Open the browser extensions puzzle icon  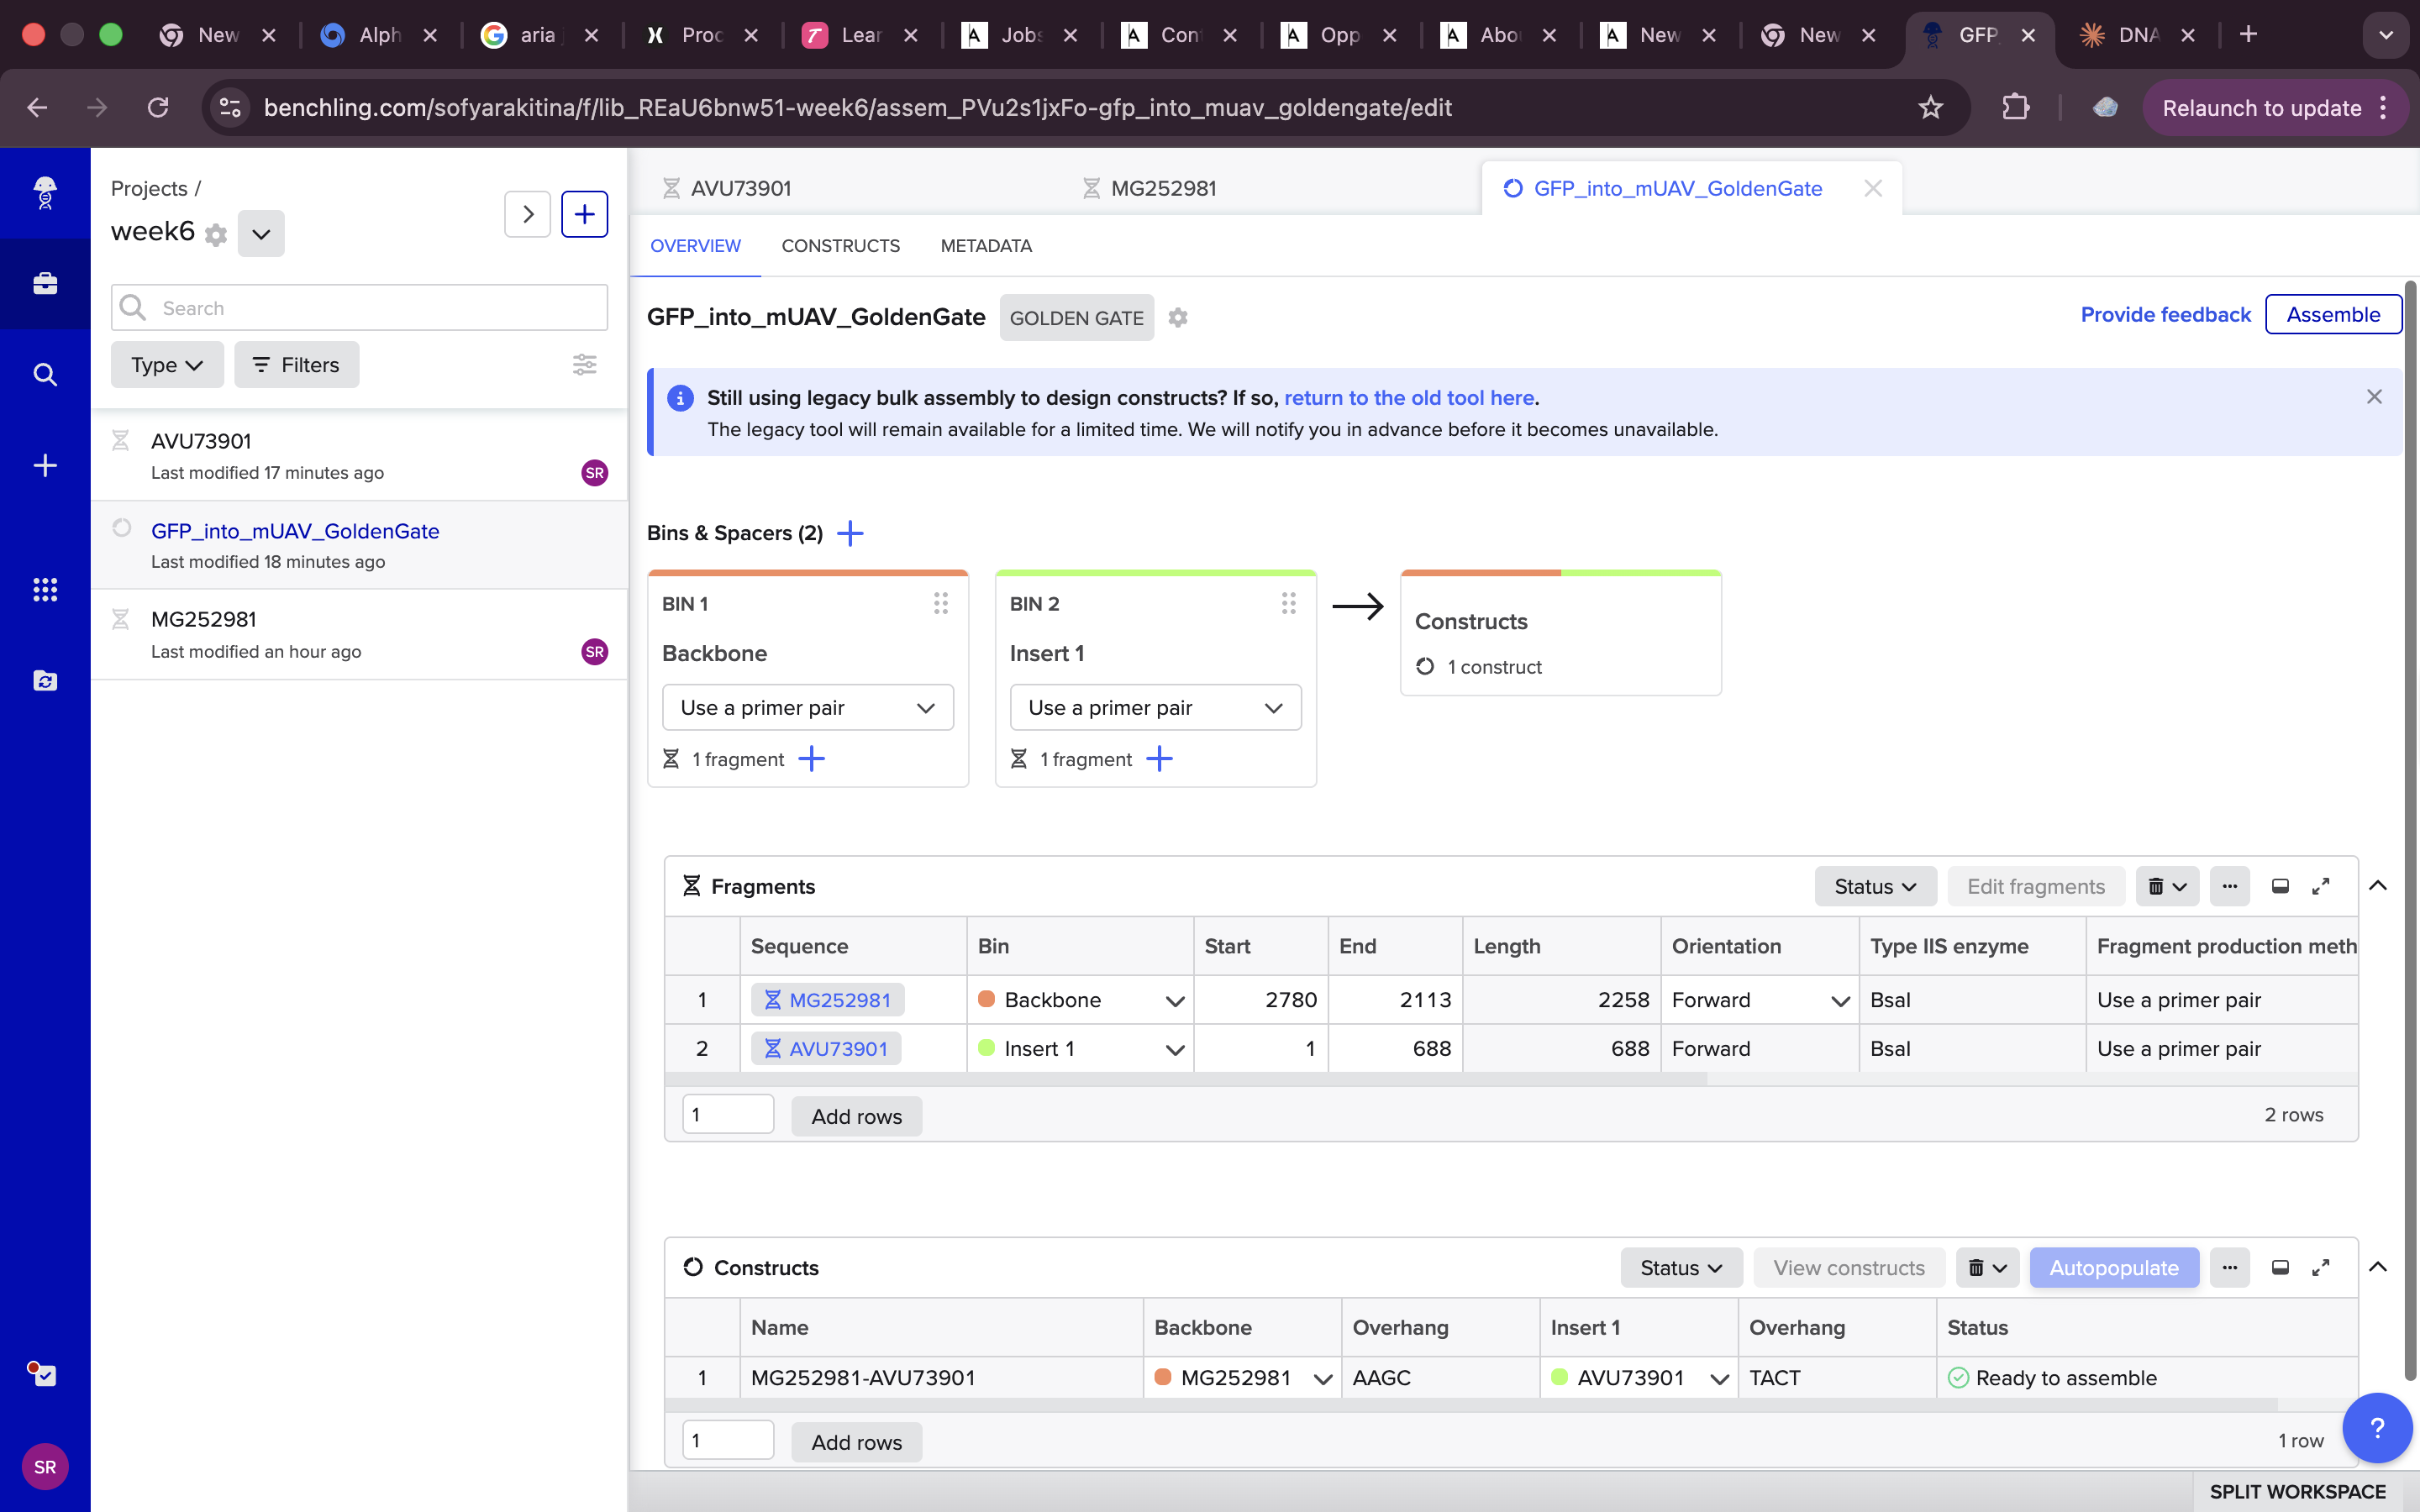(x=2016, y=108)
